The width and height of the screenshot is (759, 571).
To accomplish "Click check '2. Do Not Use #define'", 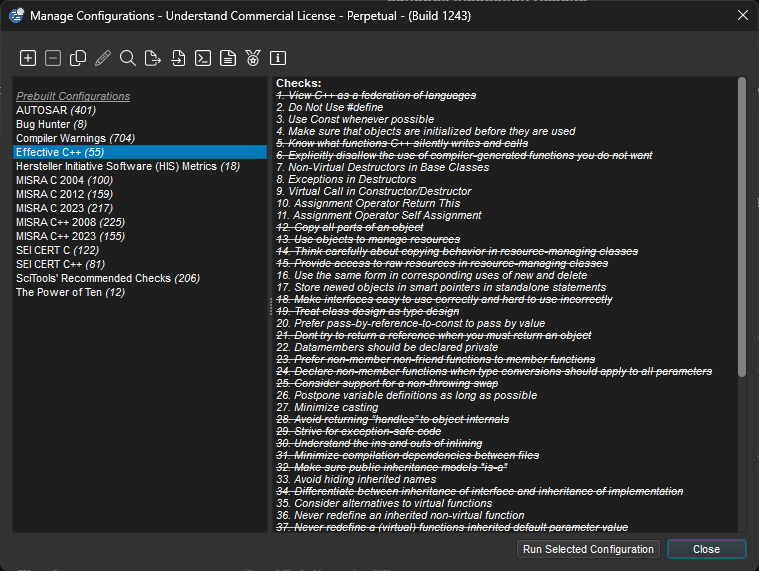I will pyautogui.click(x=329, y=107).
